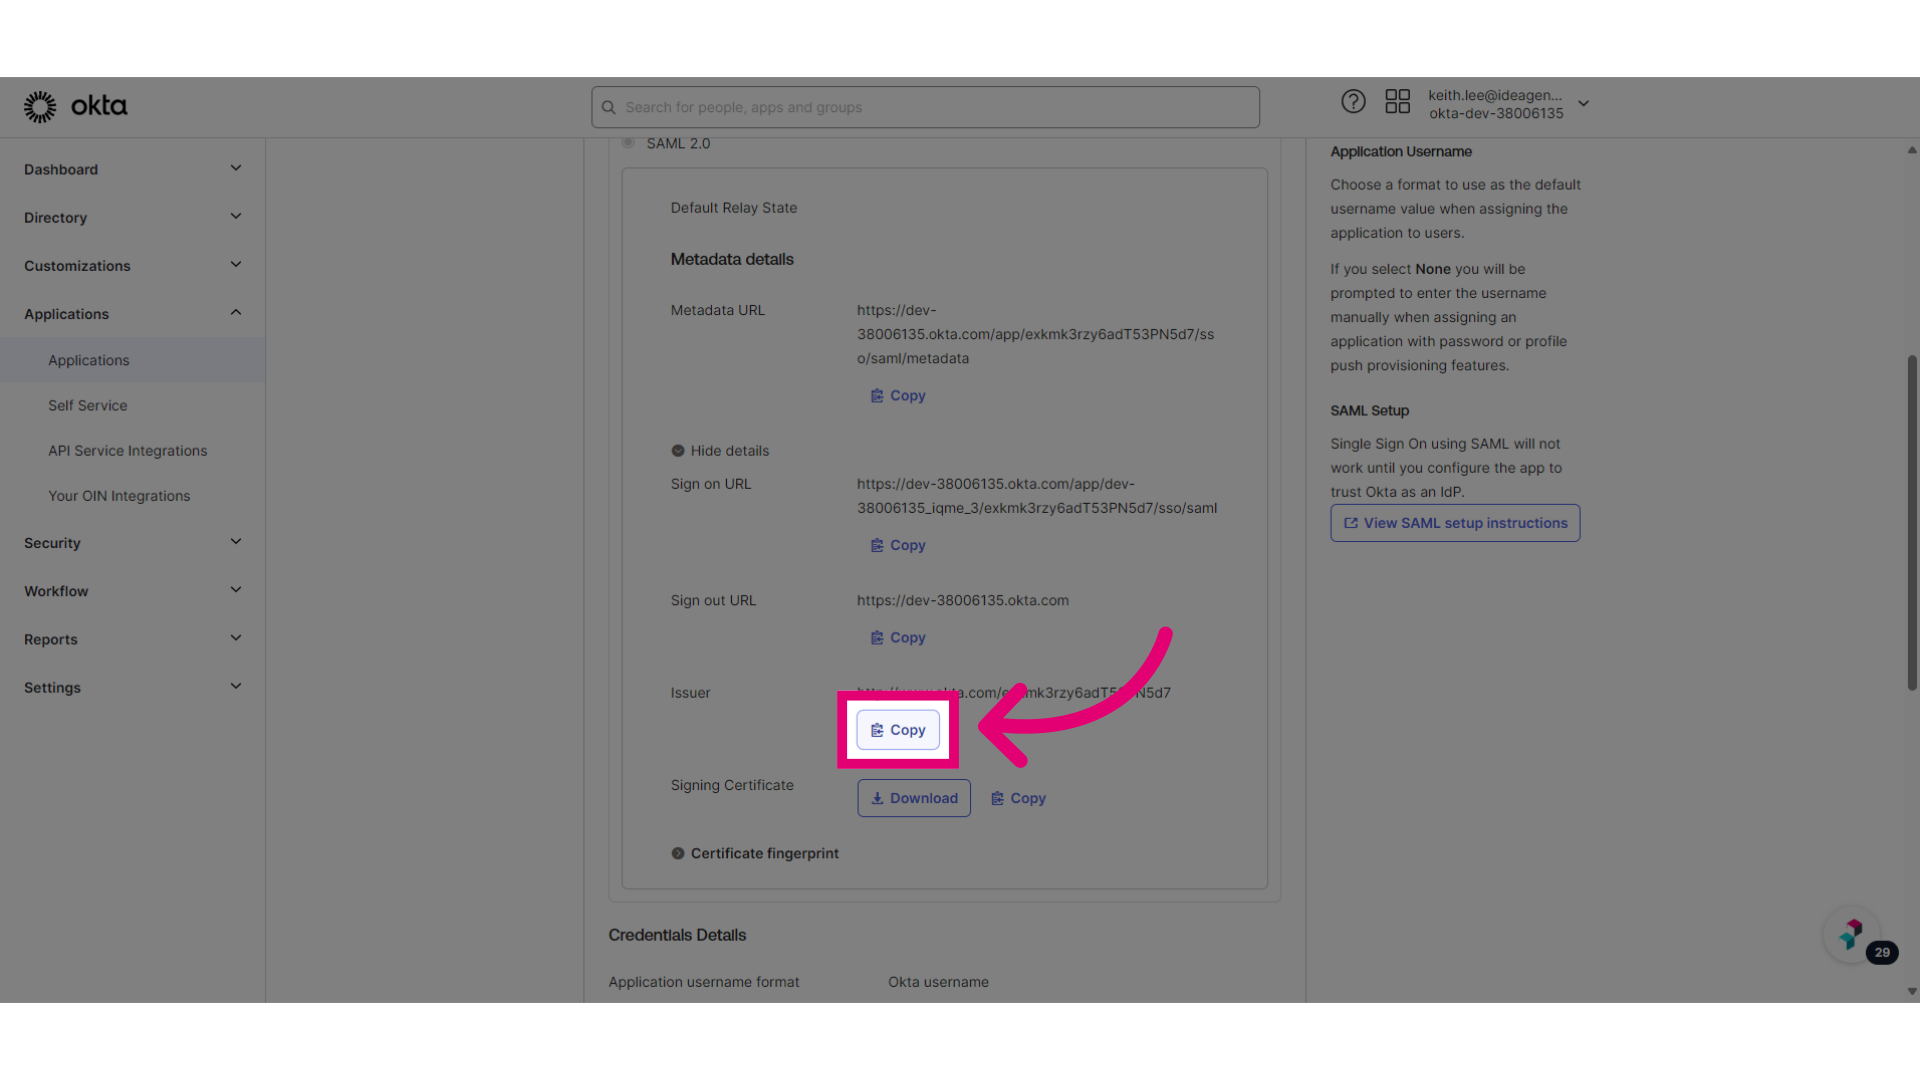Select the SAML 2.0 radio button
This screenshot has width=1920, height=1080.
tap(628, 143)
